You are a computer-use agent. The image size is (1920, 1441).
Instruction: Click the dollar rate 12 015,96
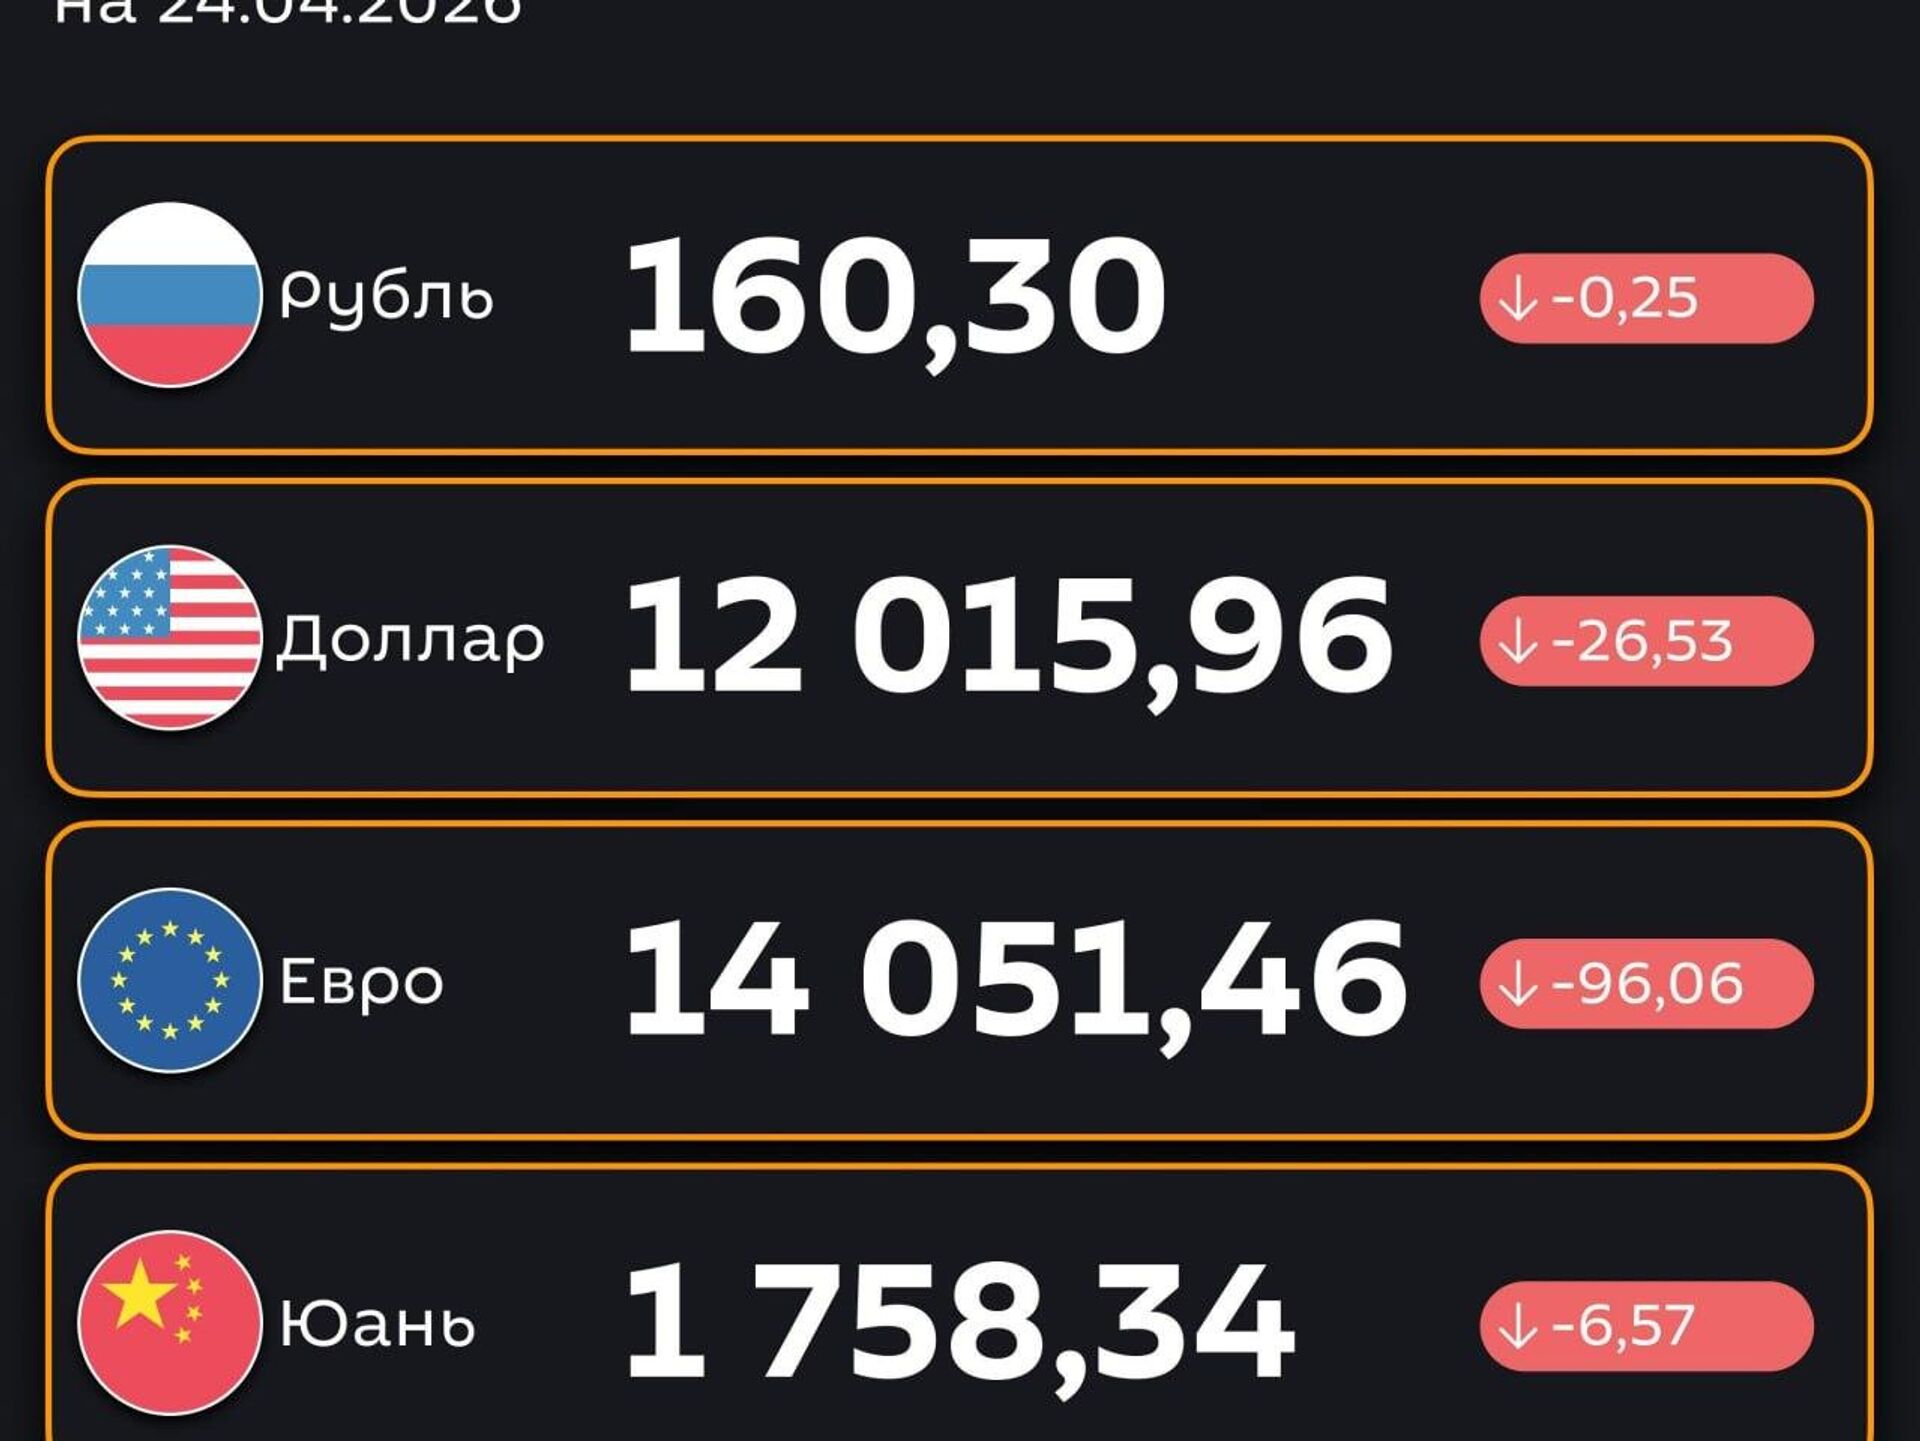point(1008,638)
